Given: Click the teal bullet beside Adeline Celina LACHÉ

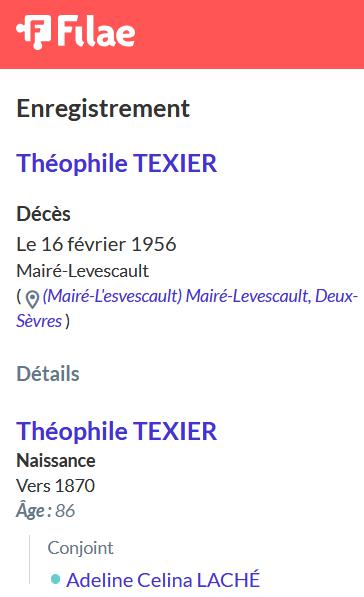Looking at the screenshot, I should click(56, 579).
